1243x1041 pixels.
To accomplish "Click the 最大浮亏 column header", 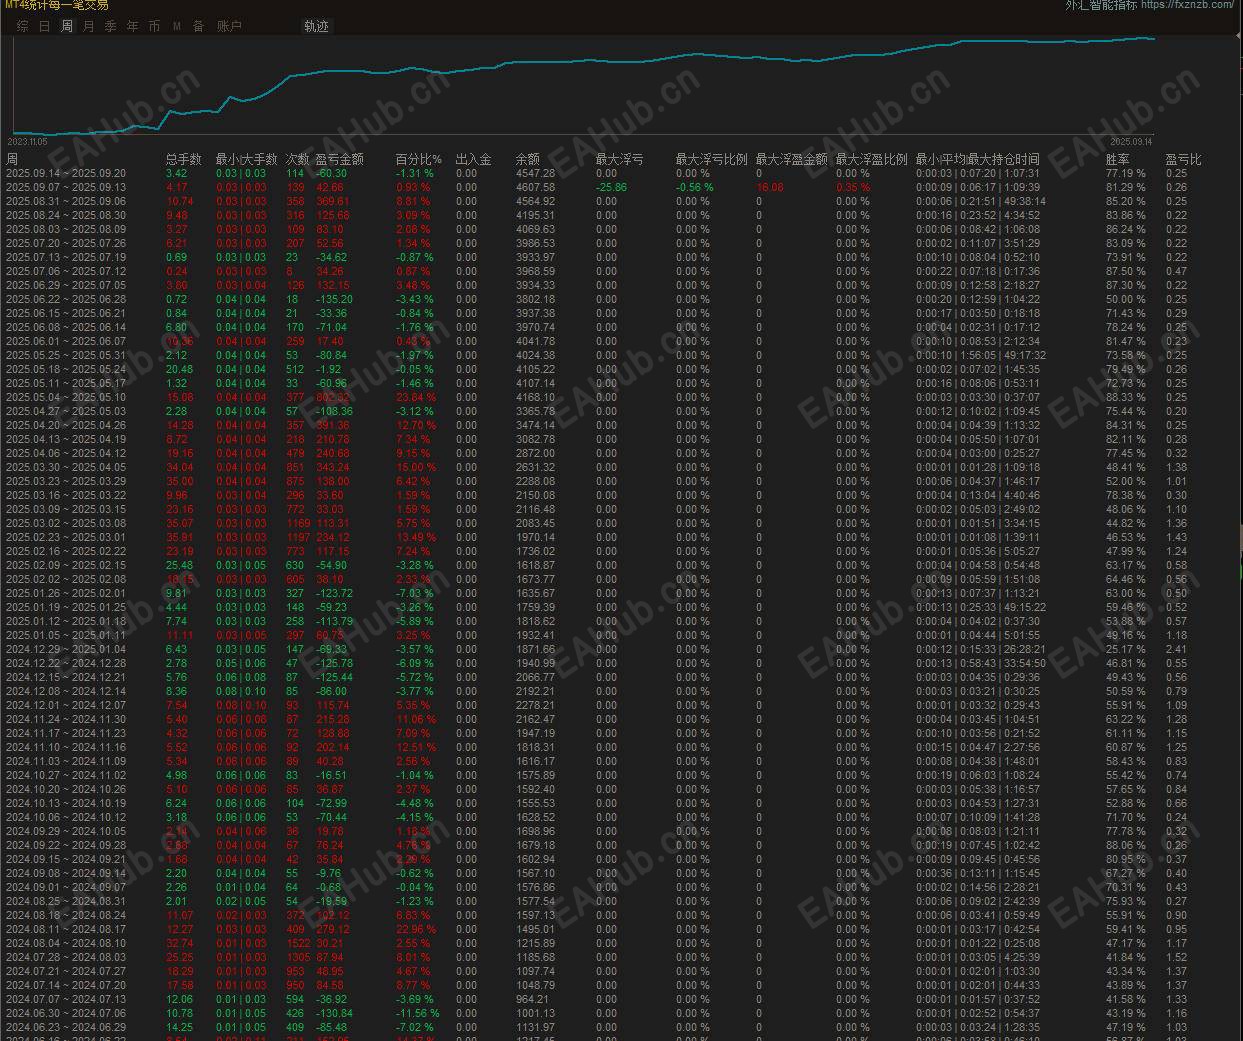I will coord(619,159).
